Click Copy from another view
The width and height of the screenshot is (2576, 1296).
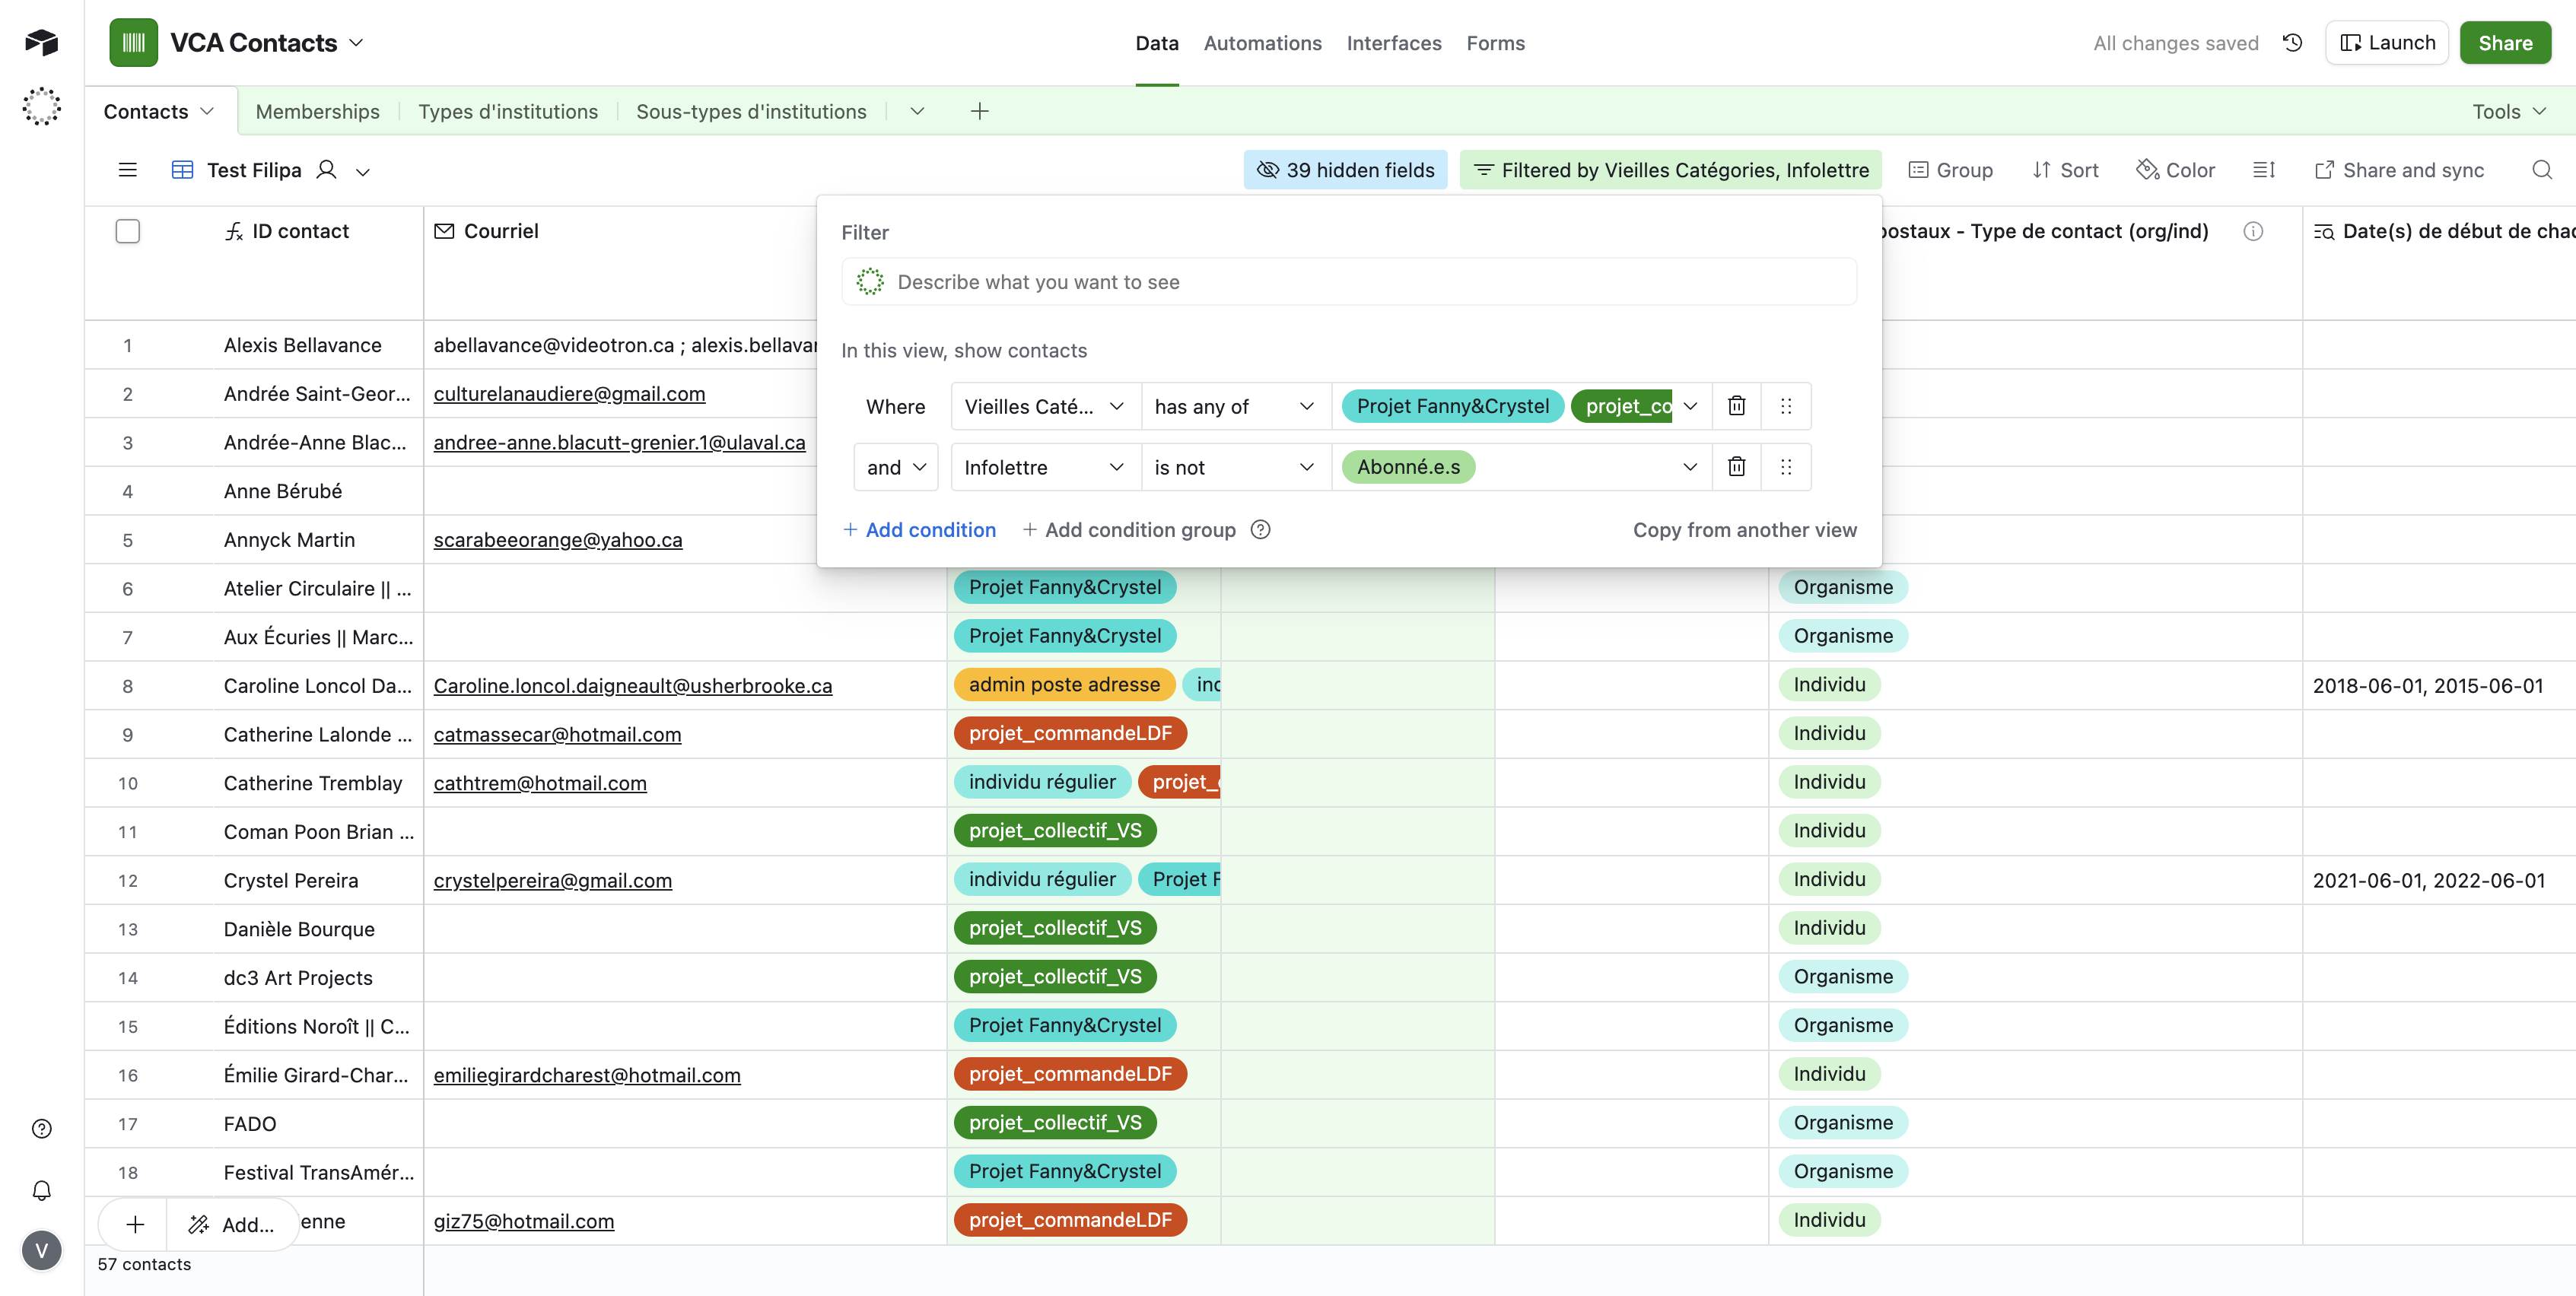pos(1744,530)
